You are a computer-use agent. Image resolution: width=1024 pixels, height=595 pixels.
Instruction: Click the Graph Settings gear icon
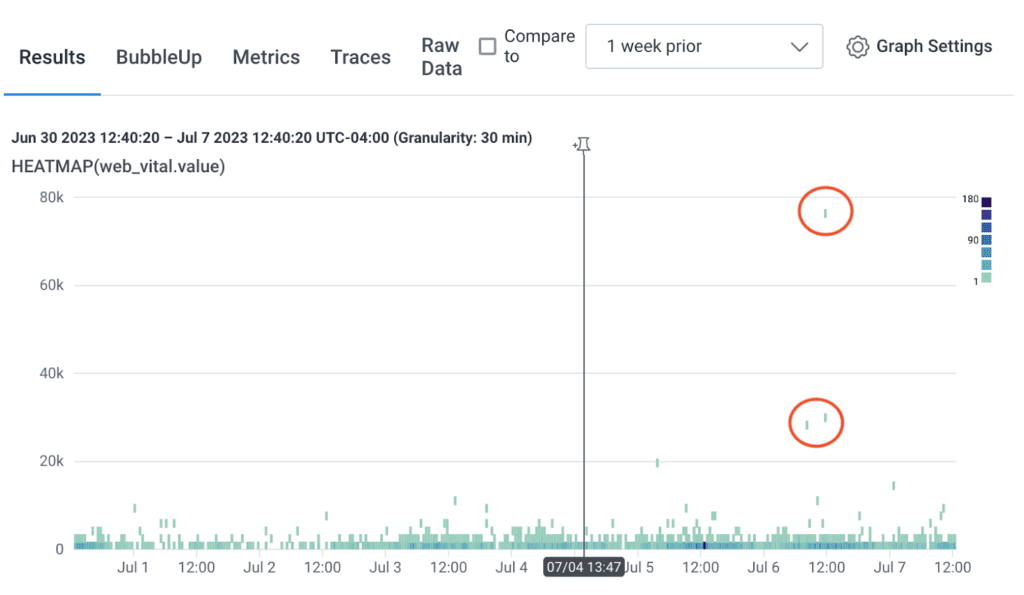[857, 47]
